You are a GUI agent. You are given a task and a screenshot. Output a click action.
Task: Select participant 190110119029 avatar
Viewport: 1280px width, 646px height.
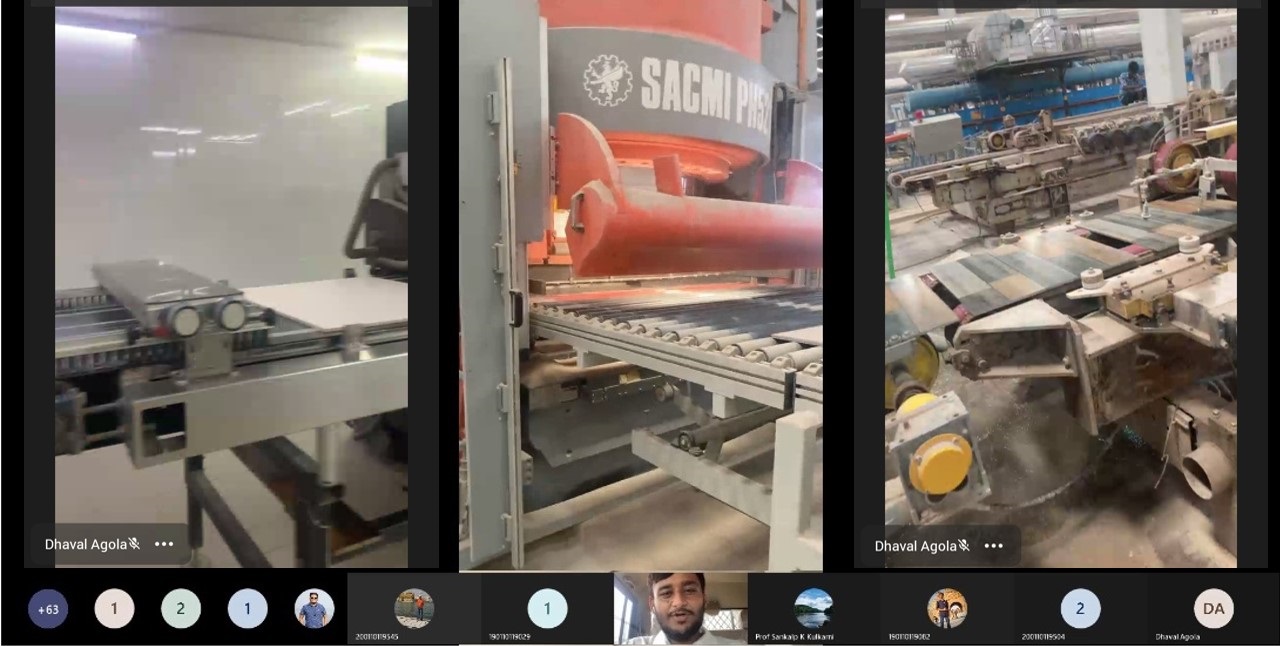(547, 608)
